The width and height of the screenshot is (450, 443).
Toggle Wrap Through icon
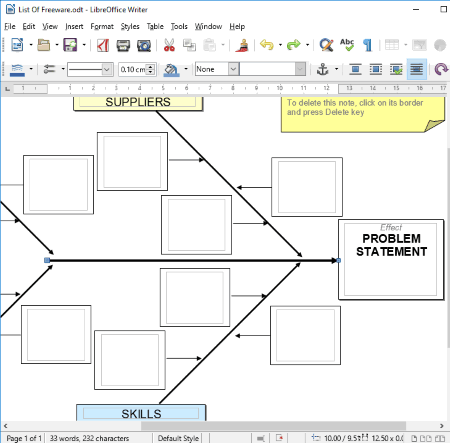[x=417, y=69]
